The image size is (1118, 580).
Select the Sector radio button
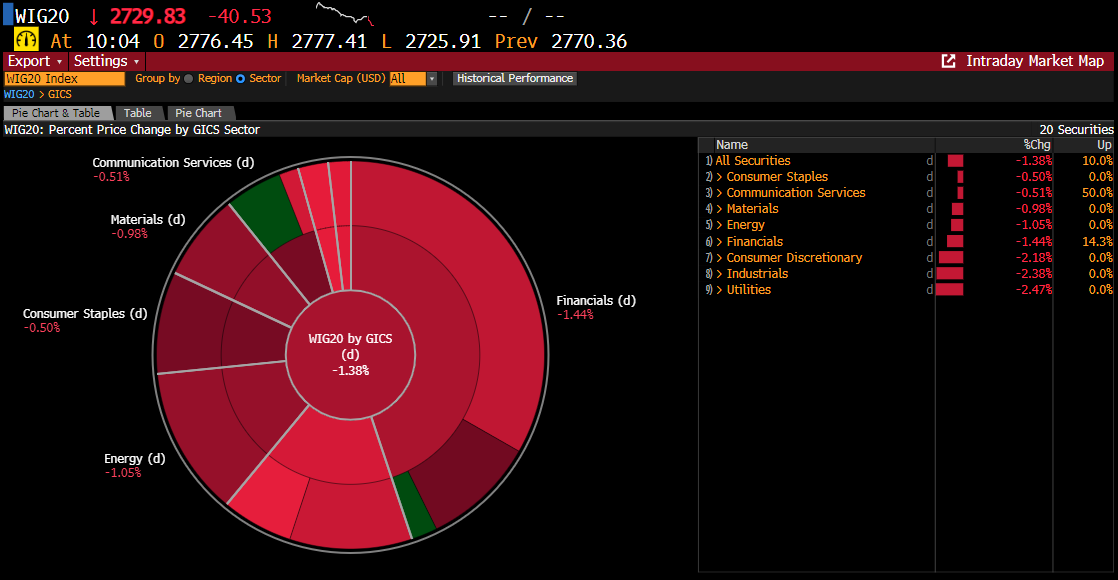241,78
